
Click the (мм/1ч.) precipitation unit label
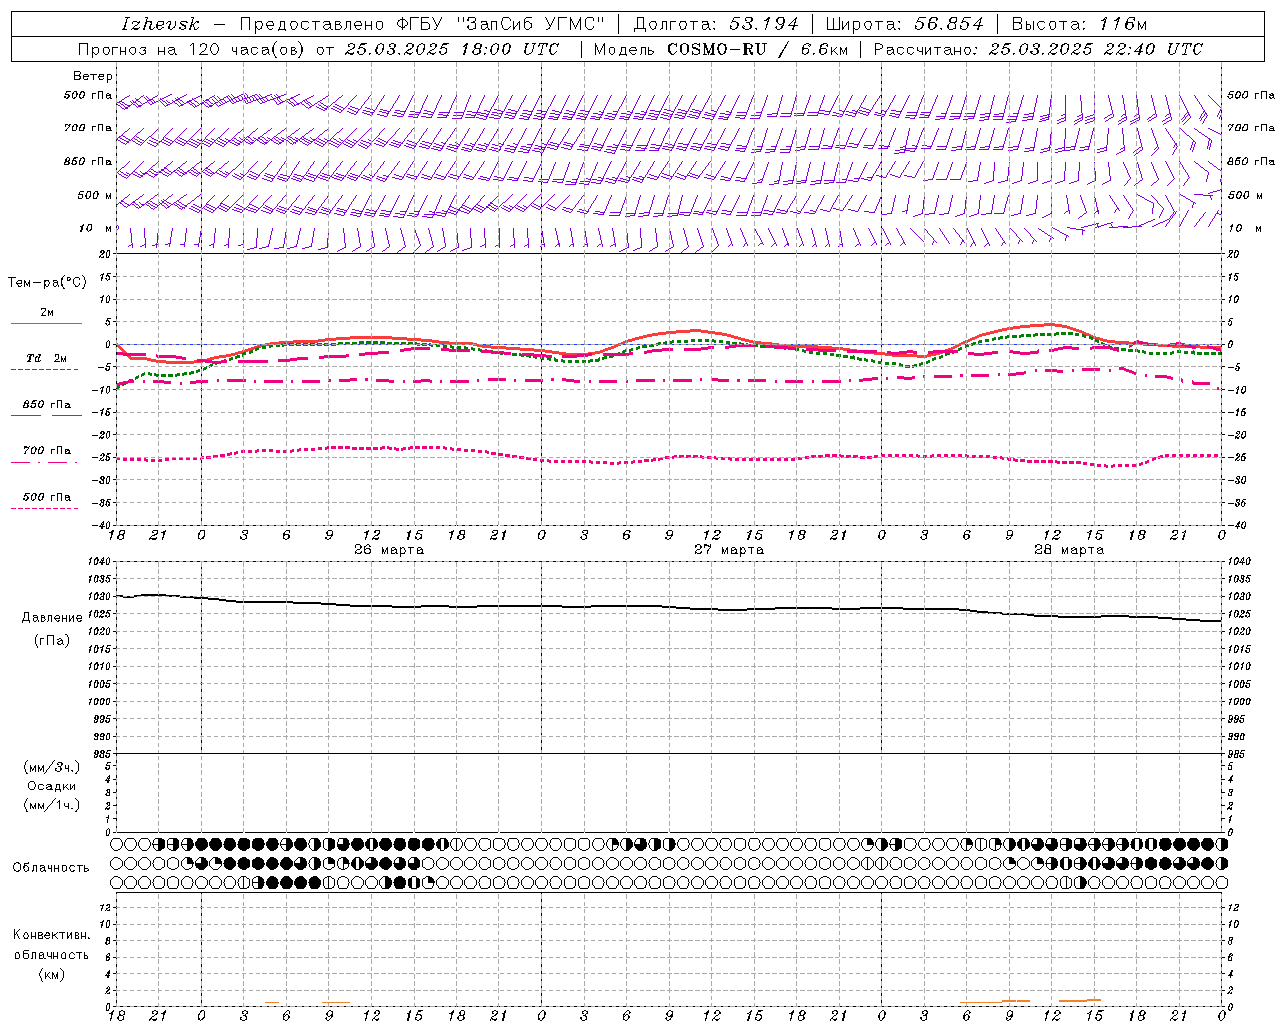(x=52, y=805)
